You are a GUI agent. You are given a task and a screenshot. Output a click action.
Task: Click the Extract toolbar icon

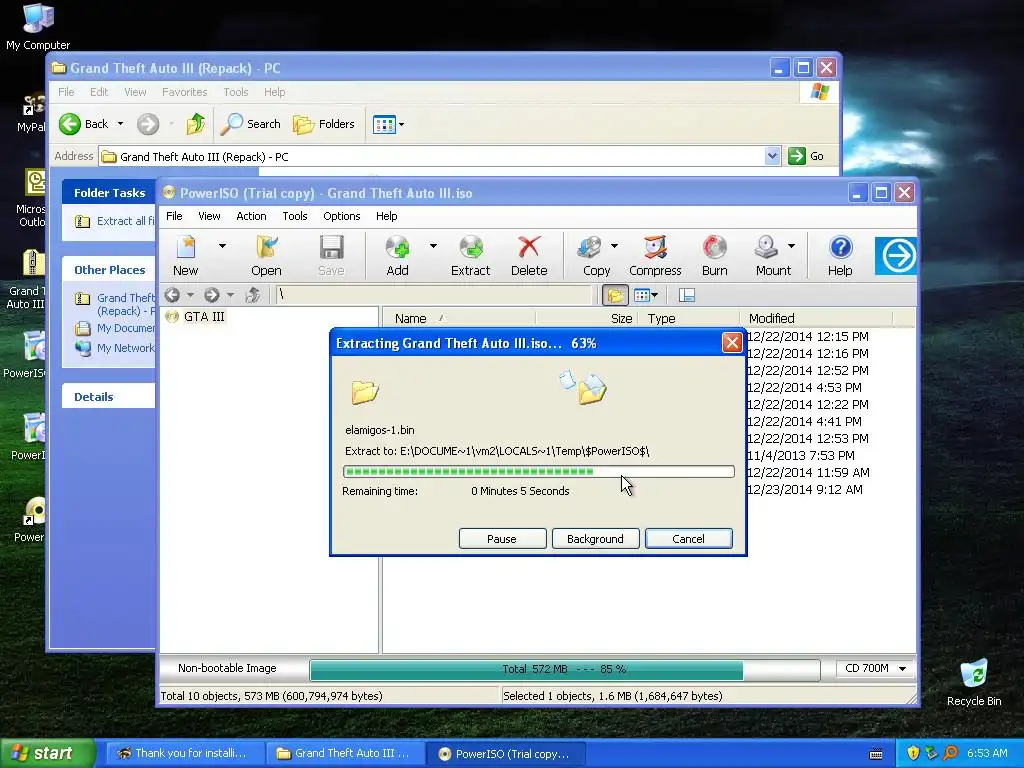[x=470, y=255]
